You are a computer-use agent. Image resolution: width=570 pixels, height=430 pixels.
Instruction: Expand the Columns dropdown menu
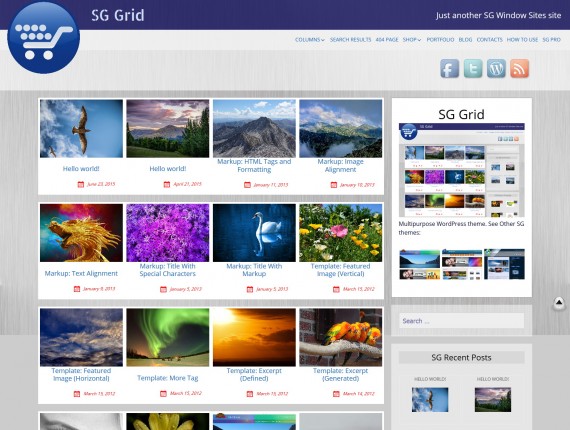(310, 40)
